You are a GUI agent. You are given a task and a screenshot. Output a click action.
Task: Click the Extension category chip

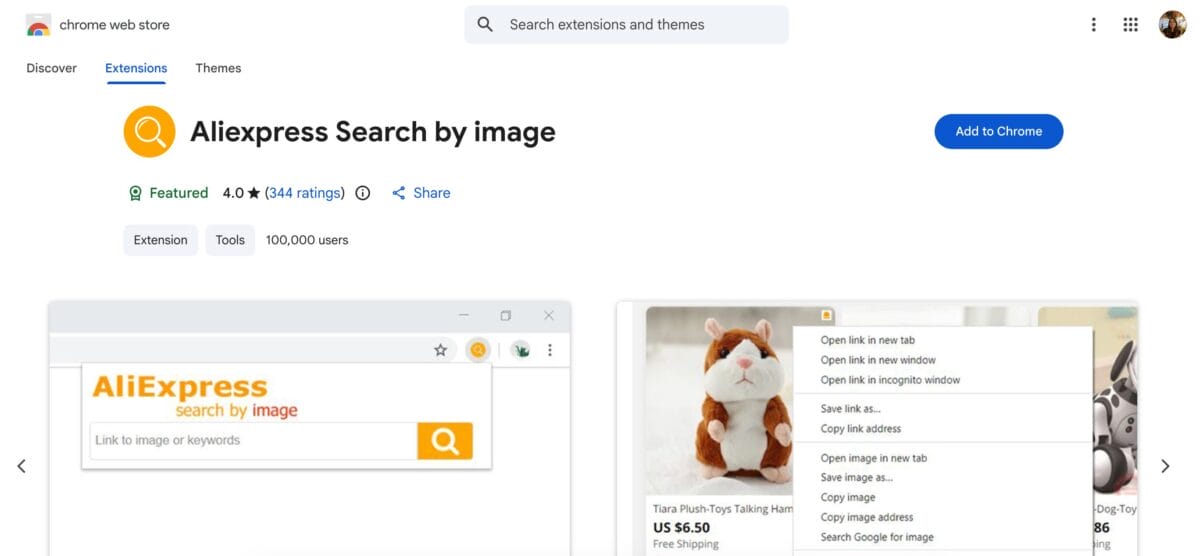(x=161, y=240)
